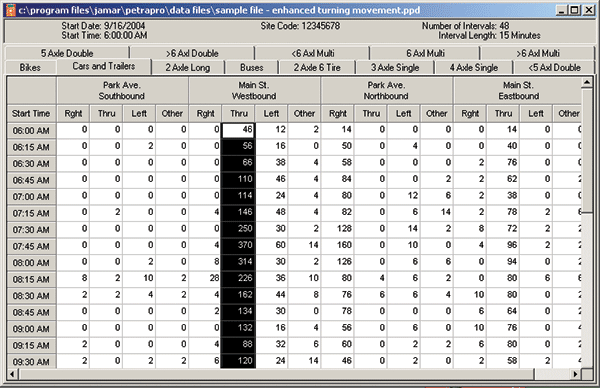Click the Westbound Thru column header
Screen dimensions: 600x388
[x=239, y=113]
